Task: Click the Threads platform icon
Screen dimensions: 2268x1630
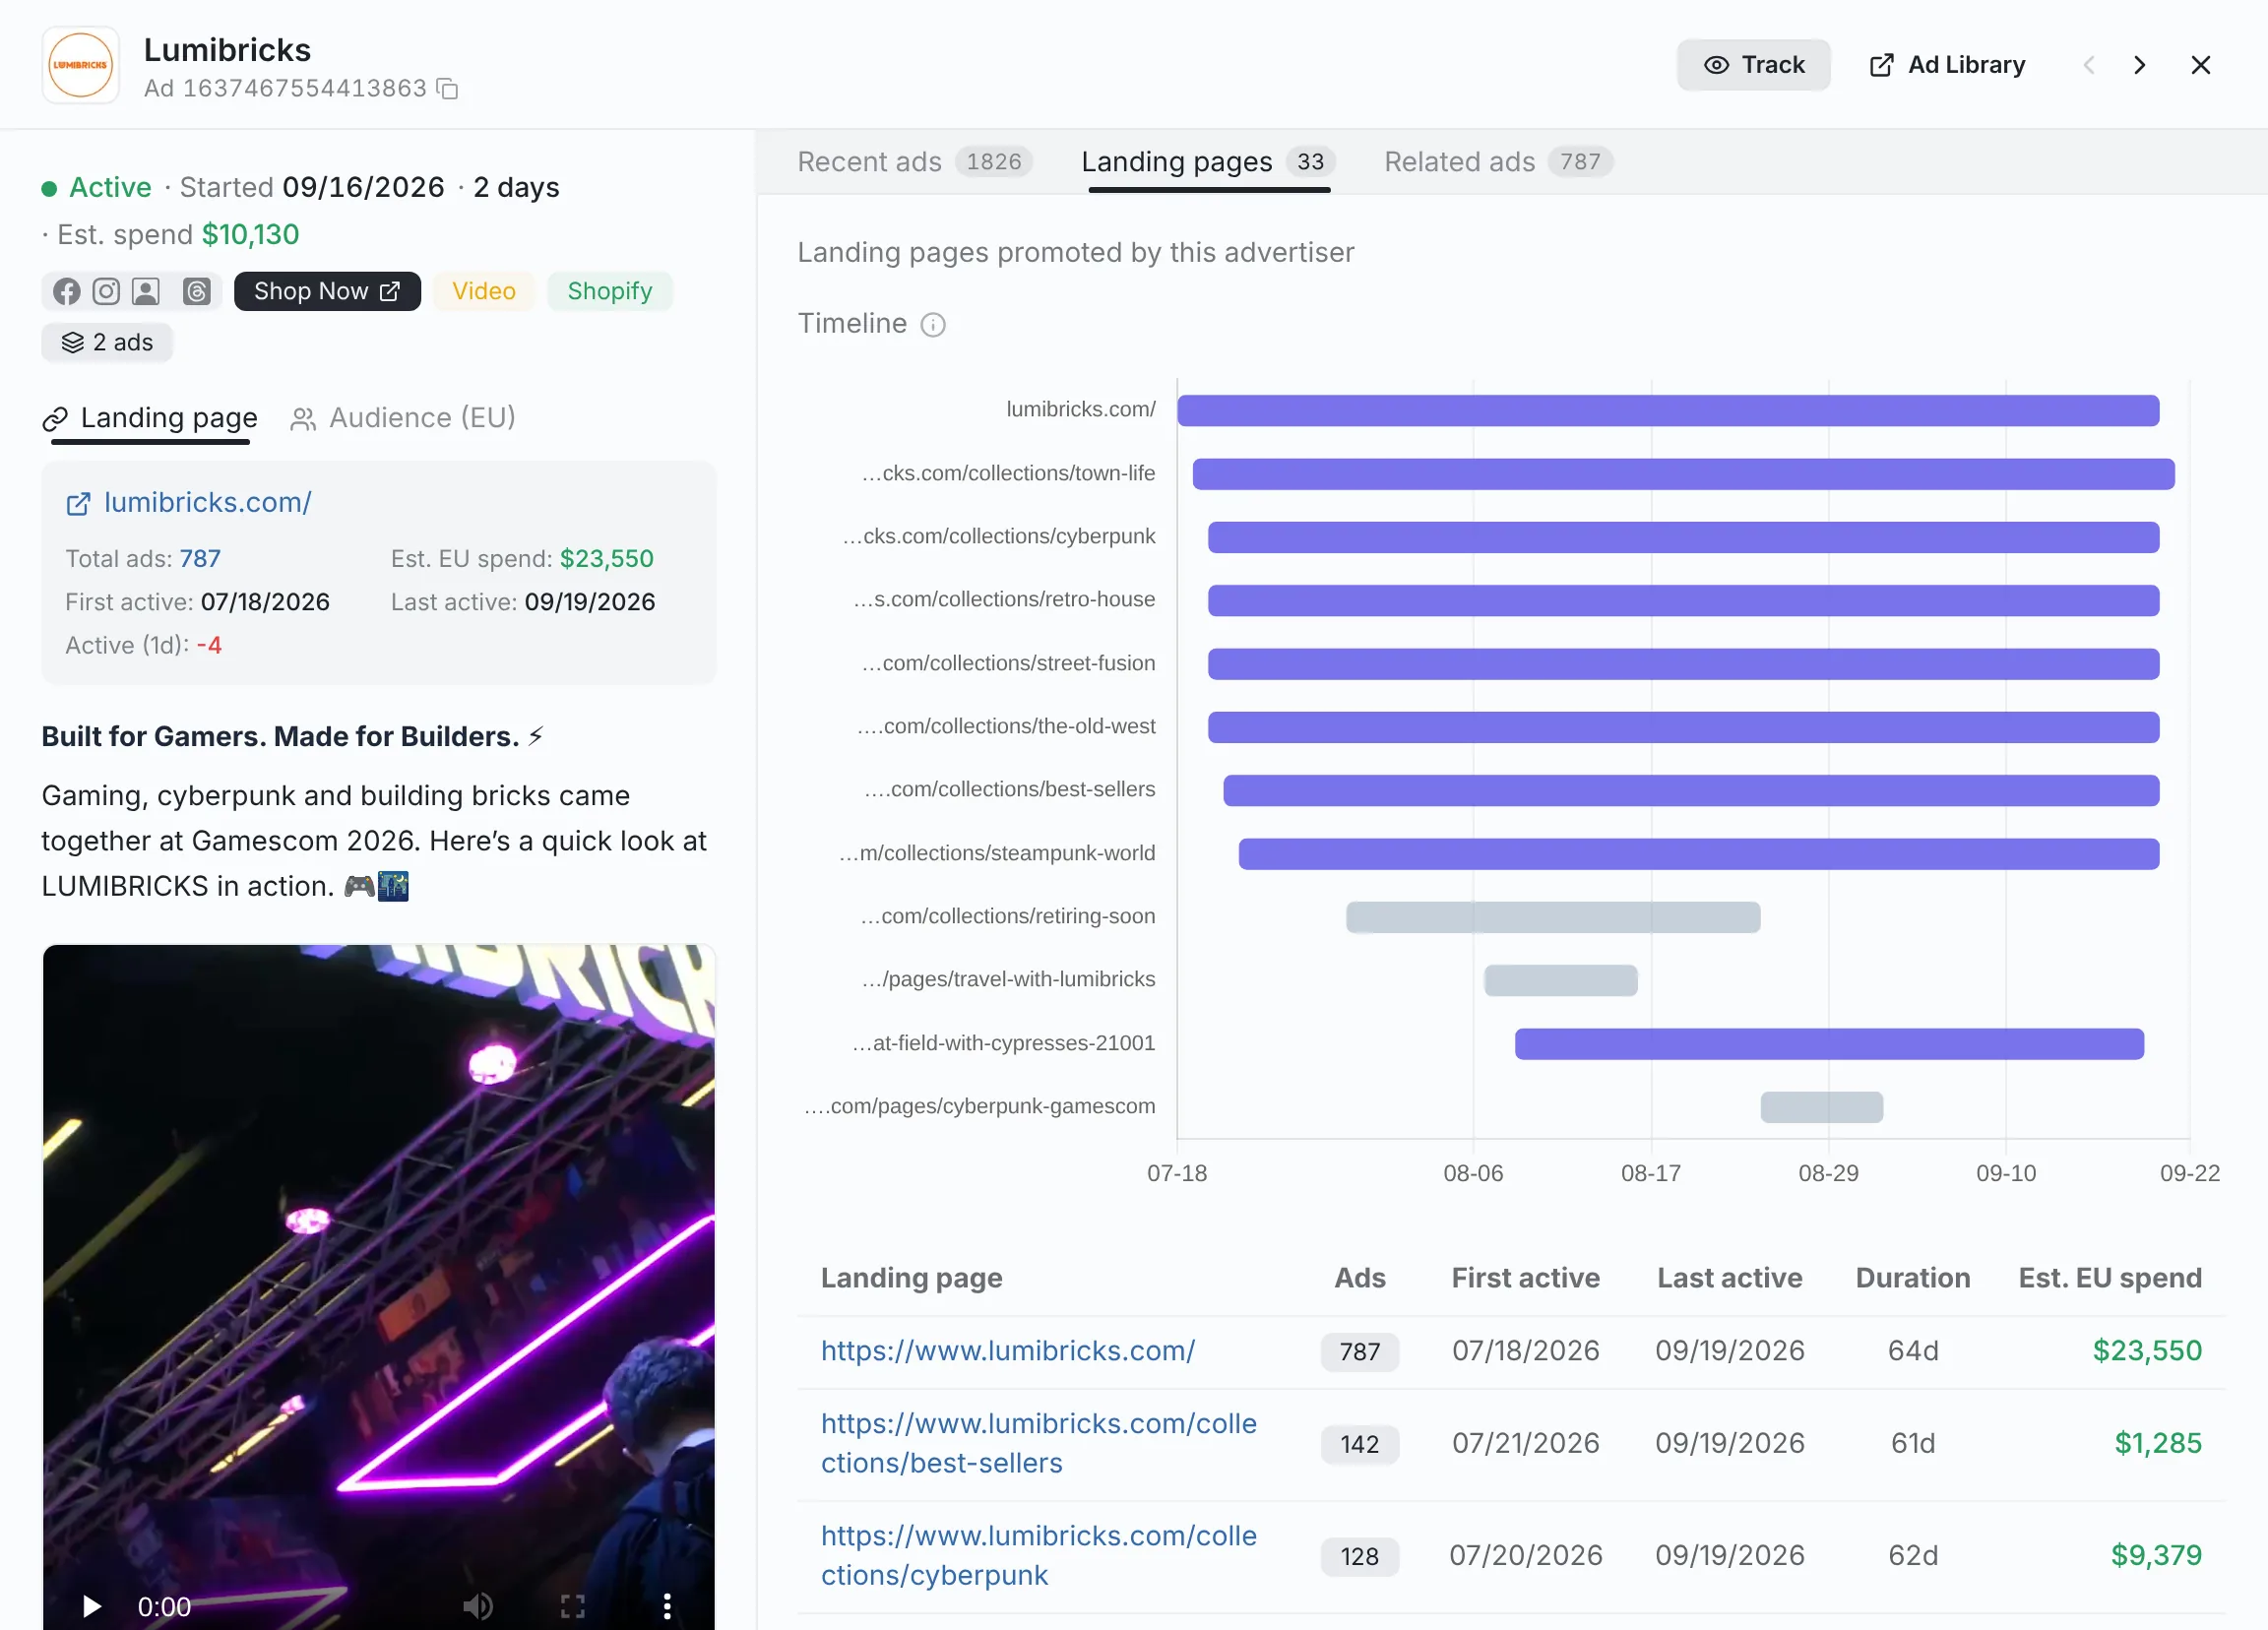Action: [196, 291]
